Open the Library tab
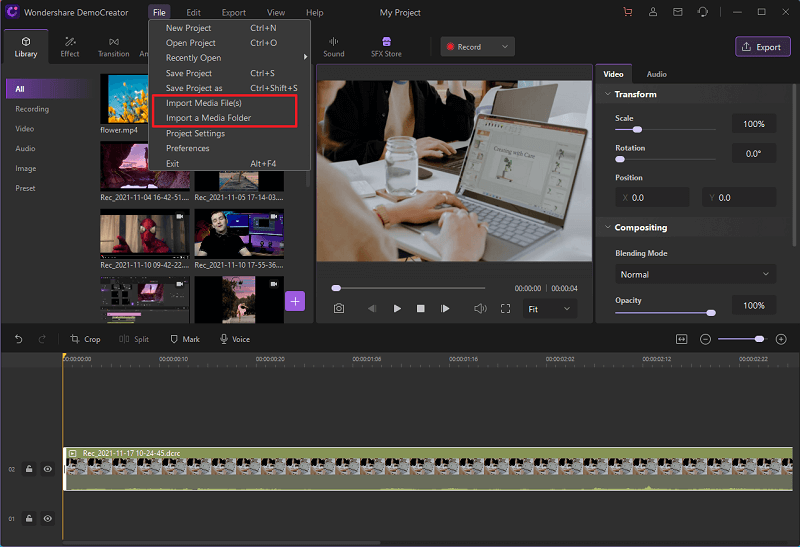 (x=26, y=47)
